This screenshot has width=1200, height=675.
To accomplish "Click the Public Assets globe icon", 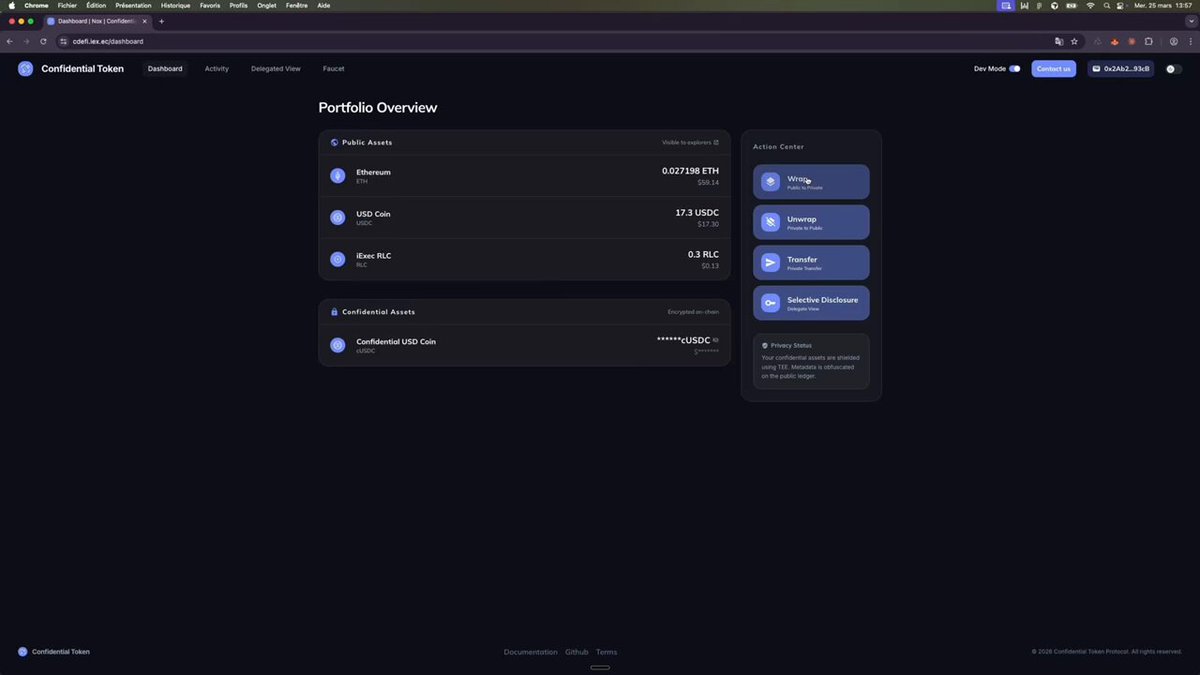I will point(335,143).
